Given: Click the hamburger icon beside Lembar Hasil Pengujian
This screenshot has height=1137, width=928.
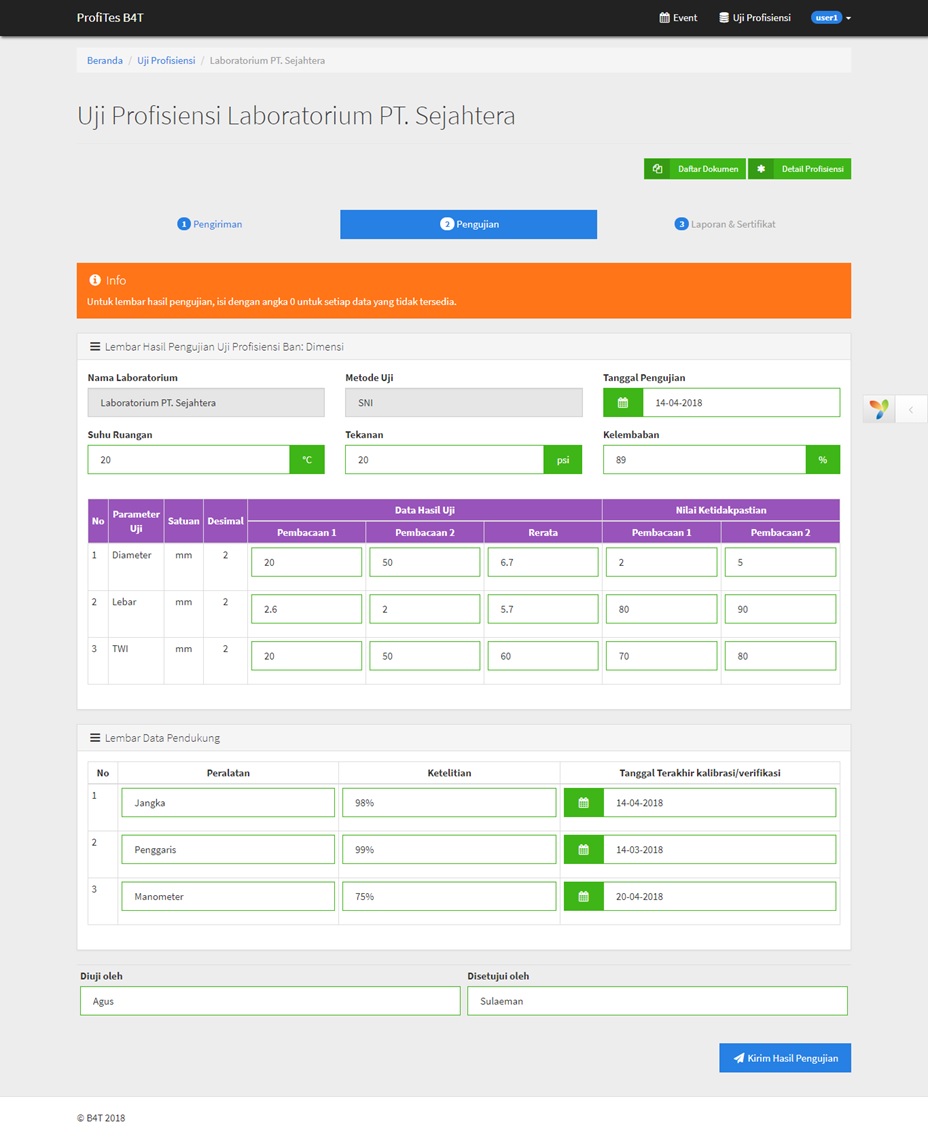Looking at the screenshot, I should tap(95, 347).
